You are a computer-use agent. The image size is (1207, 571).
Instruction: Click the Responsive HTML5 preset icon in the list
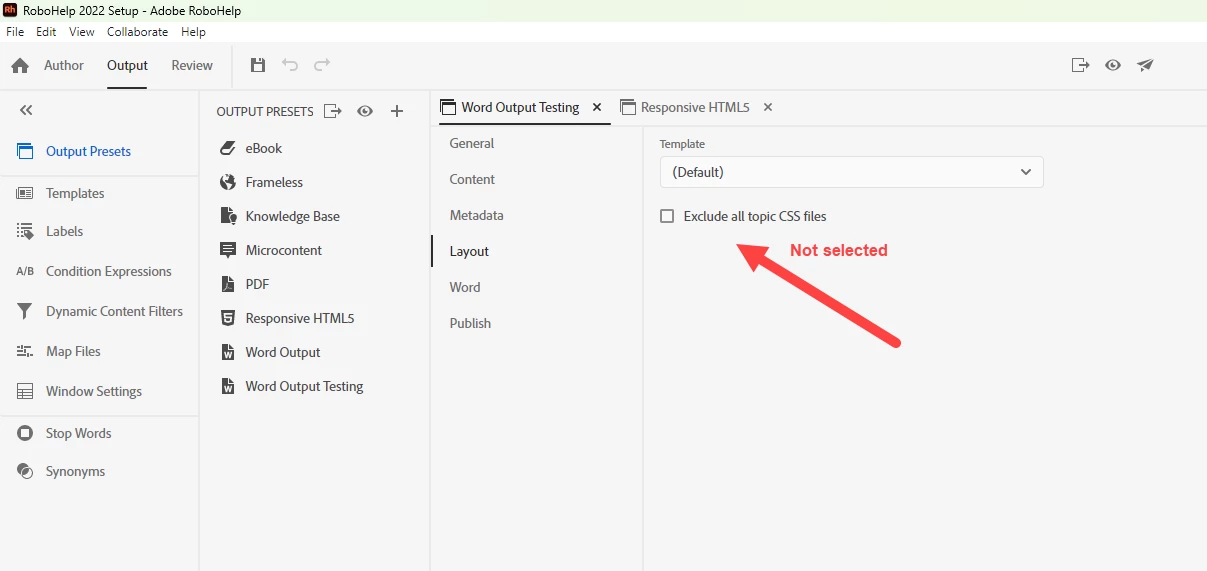pos(227,318)
